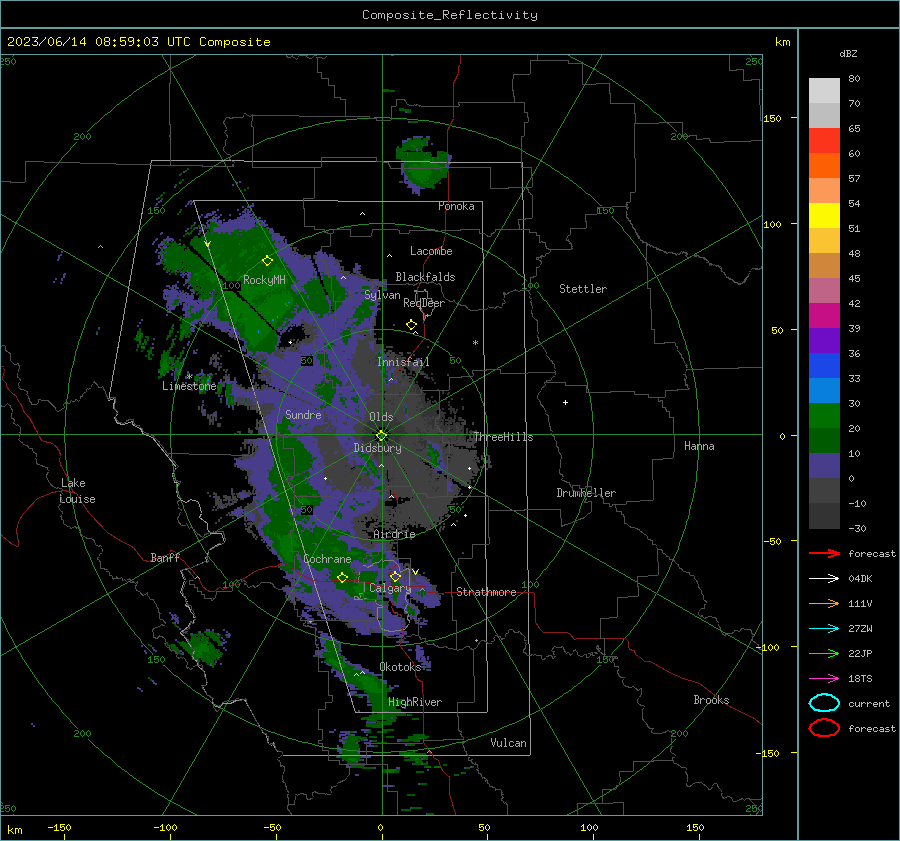
Task: Click the Banff city label
Action: pos(165,557)
